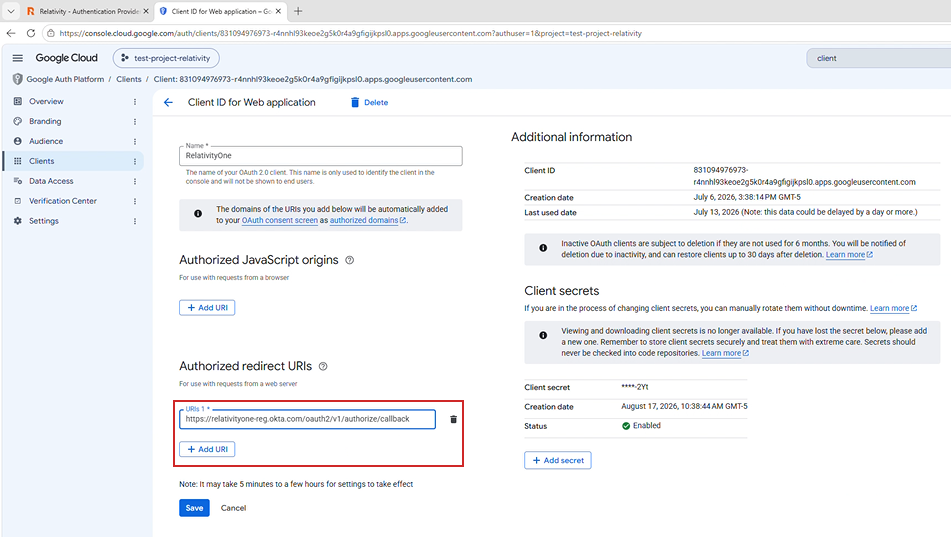Go back with the browser back arrow

(x=11, y=33)
